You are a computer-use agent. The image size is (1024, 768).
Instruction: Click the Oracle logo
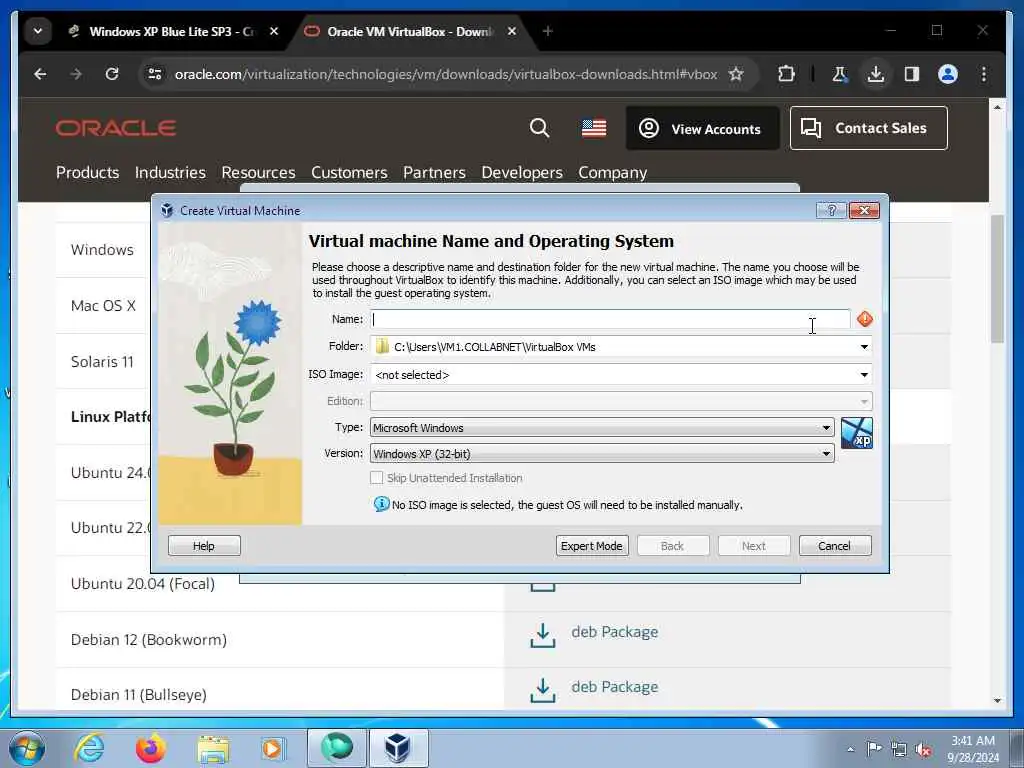(x=116, y=128)
